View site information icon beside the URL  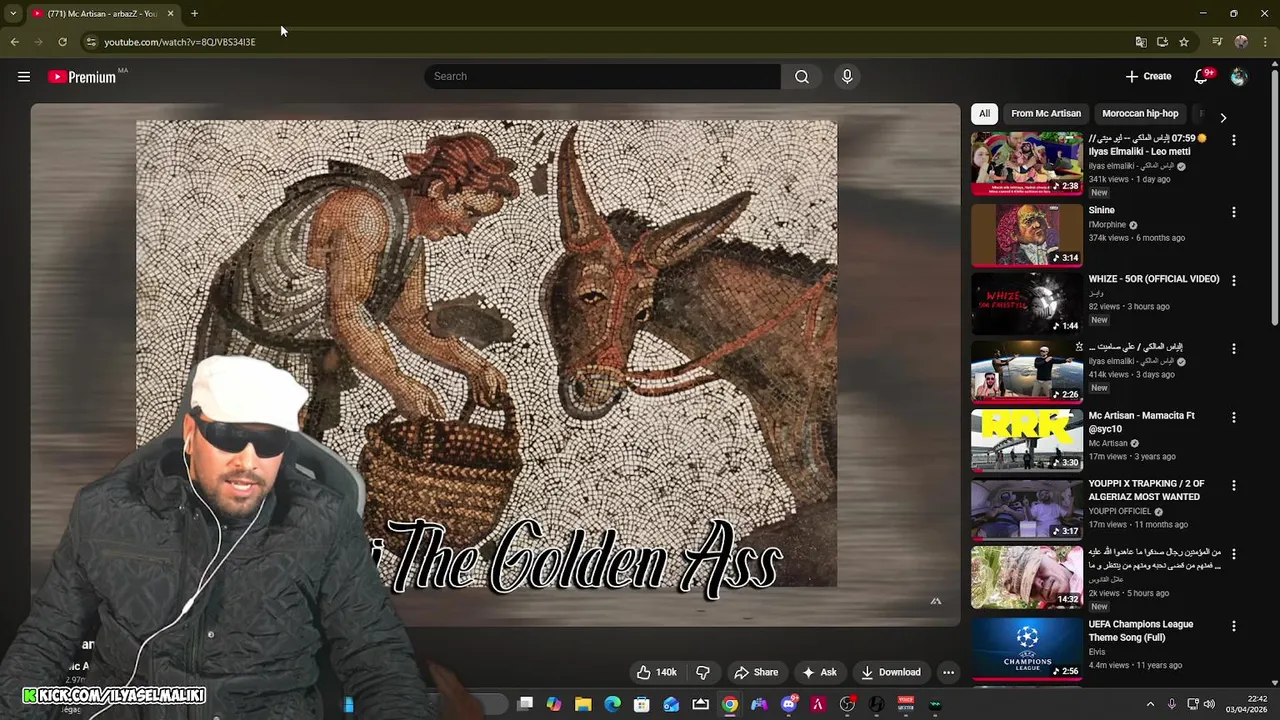tap(90, 42)
